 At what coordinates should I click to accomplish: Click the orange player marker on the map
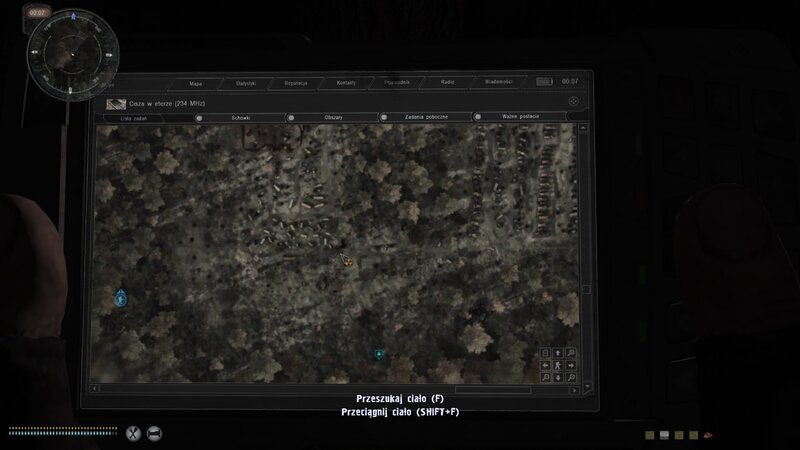click(x=347, y=261)
